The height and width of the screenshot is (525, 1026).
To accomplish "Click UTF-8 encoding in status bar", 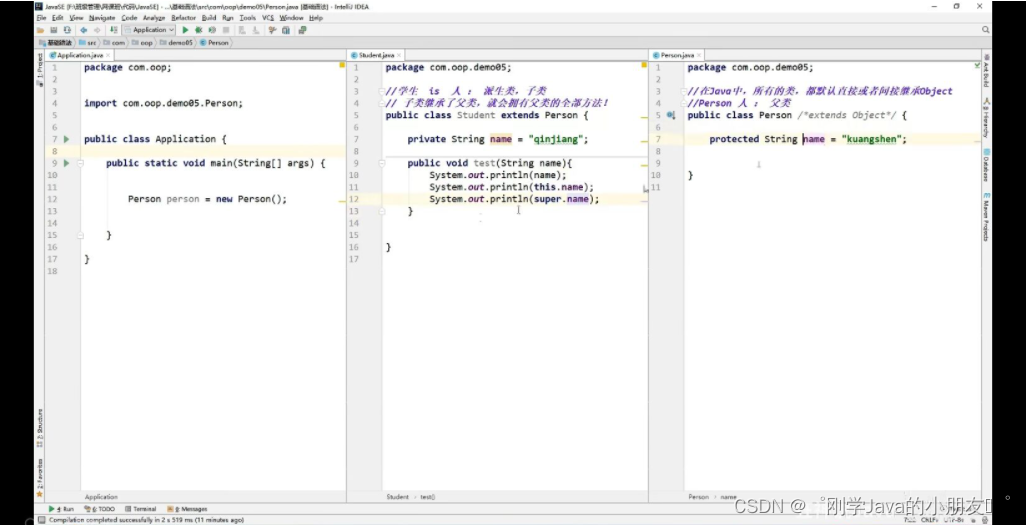I will [x=954, y=520].
